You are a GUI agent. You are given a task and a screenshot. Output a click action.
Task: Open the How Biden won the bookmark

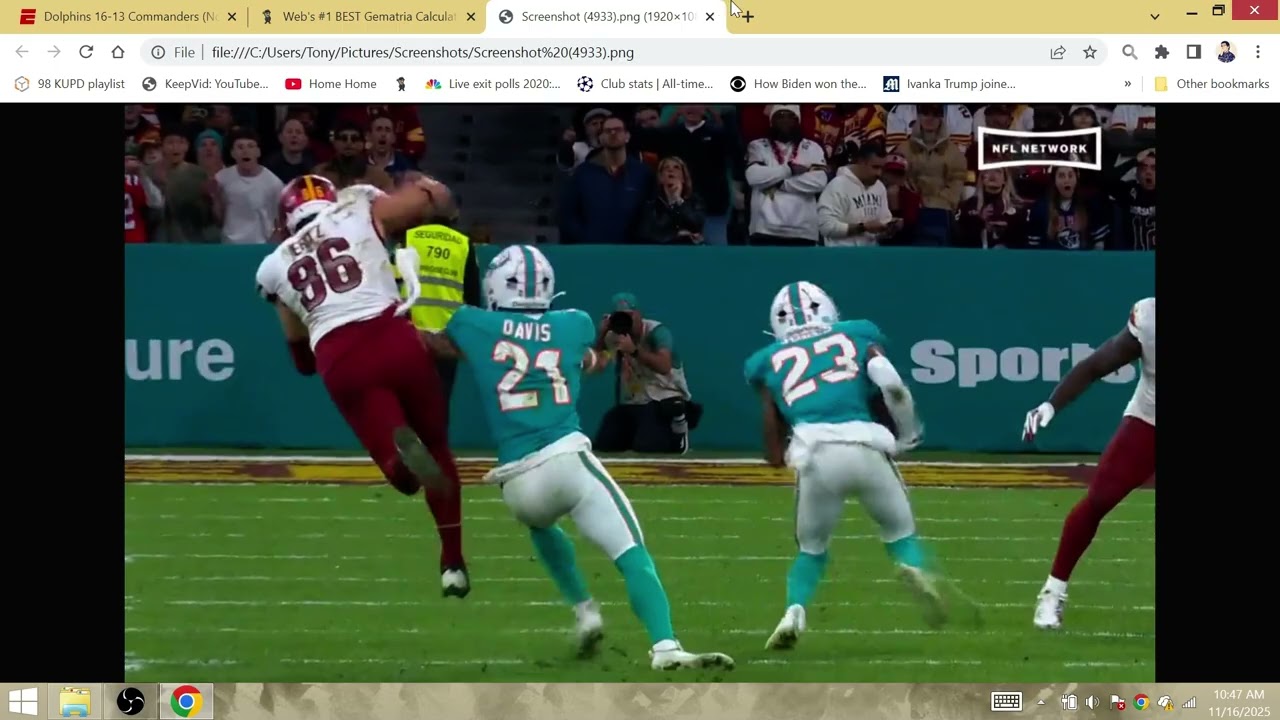pos(799,84)
